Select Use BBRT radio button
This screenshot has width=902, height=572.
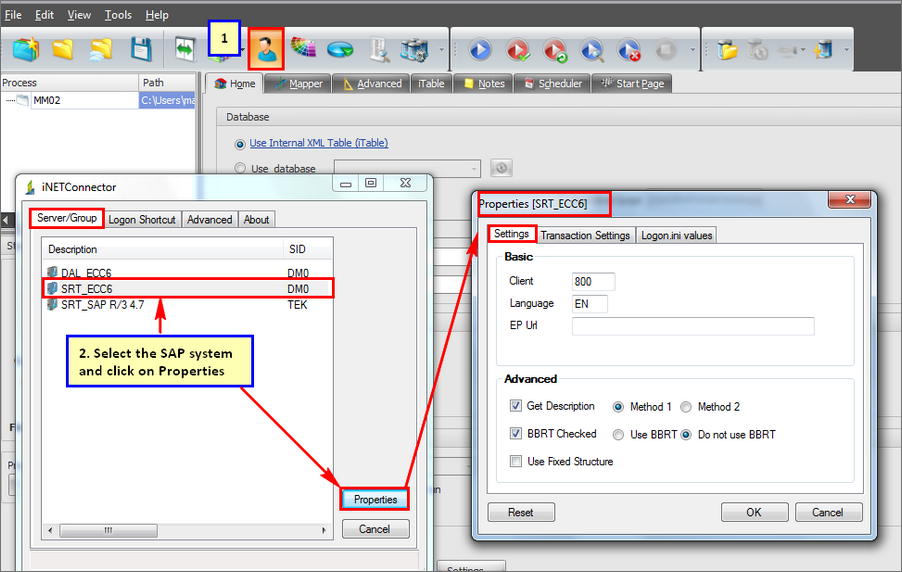618,434
